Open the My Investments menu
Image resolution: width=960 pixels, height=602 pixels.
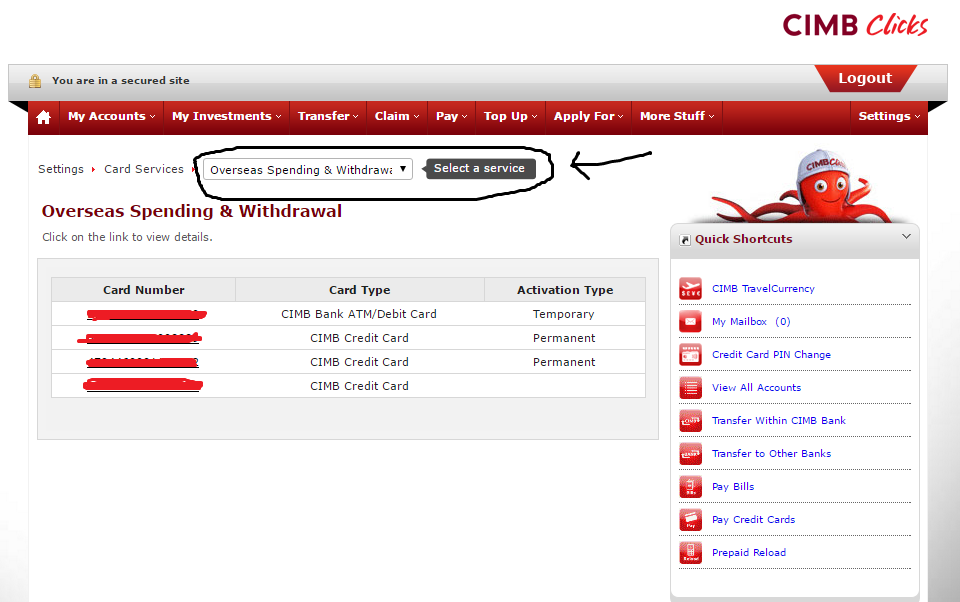[x=227, y=116]
